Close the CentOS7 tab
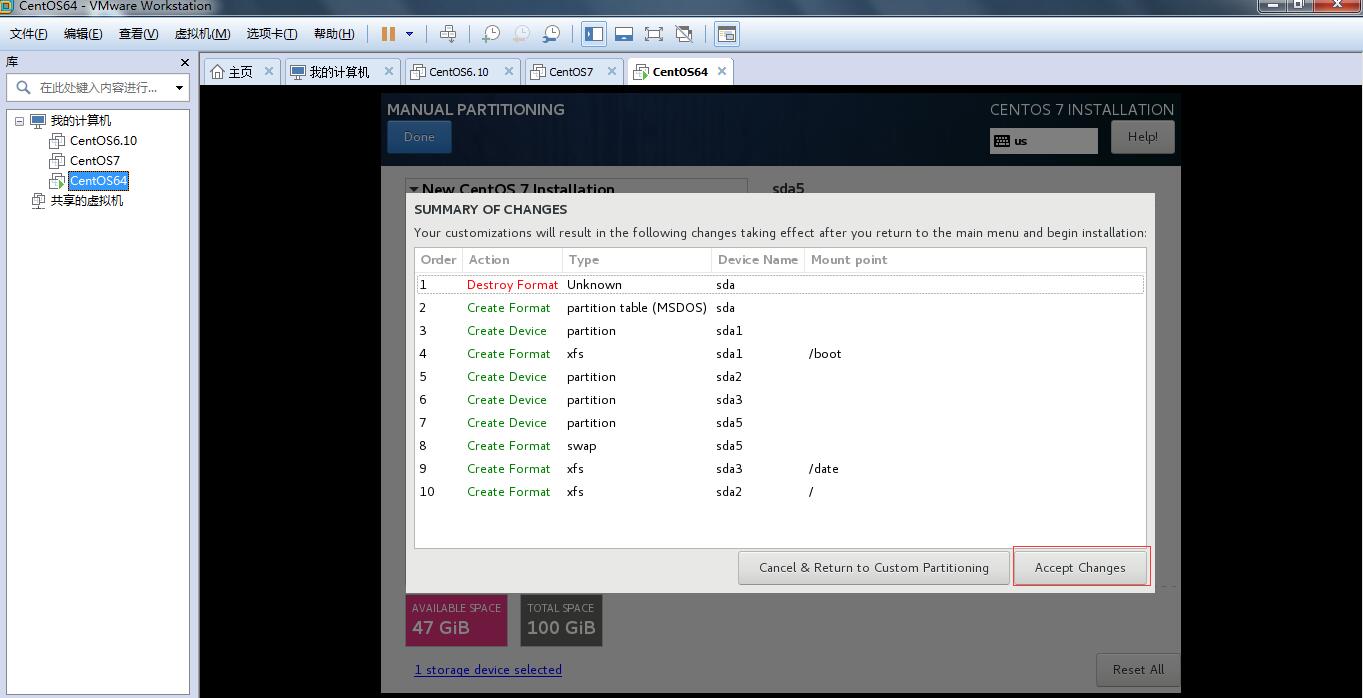Screen dimensions: 1363x698 click(x=611, y=72)
